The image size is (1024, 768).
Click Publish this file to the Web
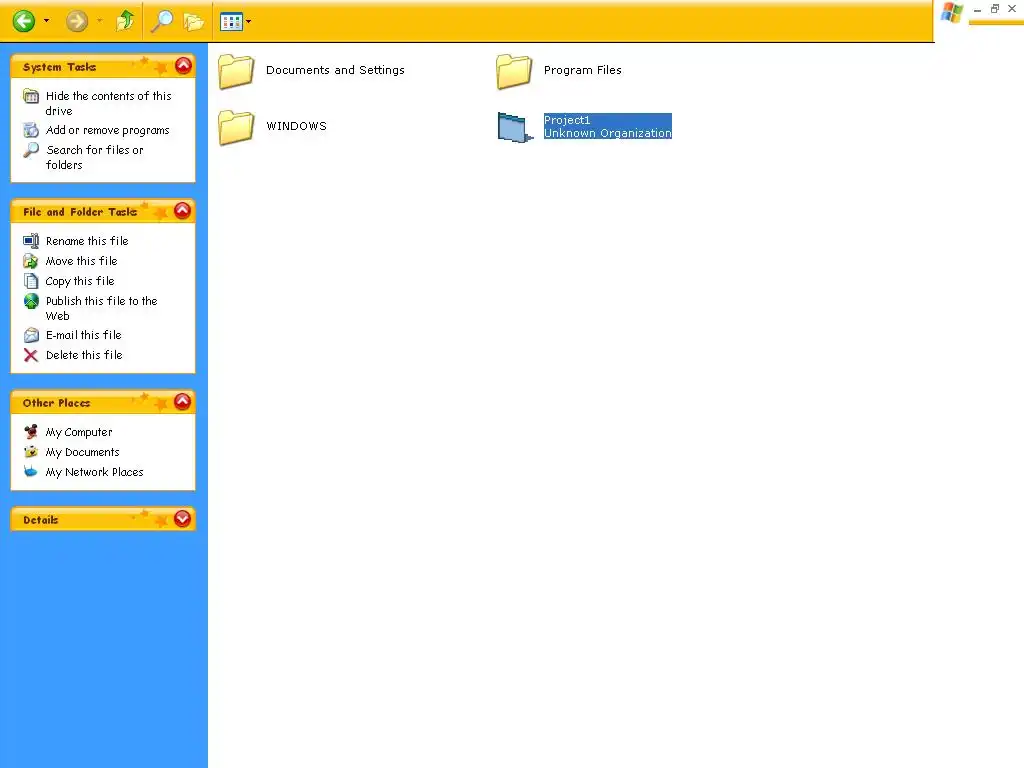click(101, 308)
